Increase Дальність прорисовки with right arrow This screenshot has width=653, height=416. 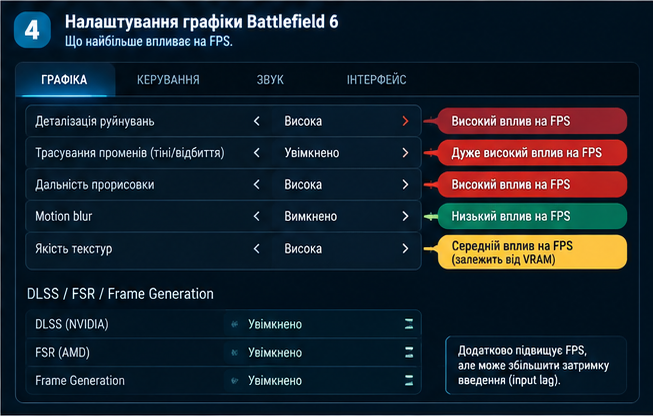(x=405, y=184)
